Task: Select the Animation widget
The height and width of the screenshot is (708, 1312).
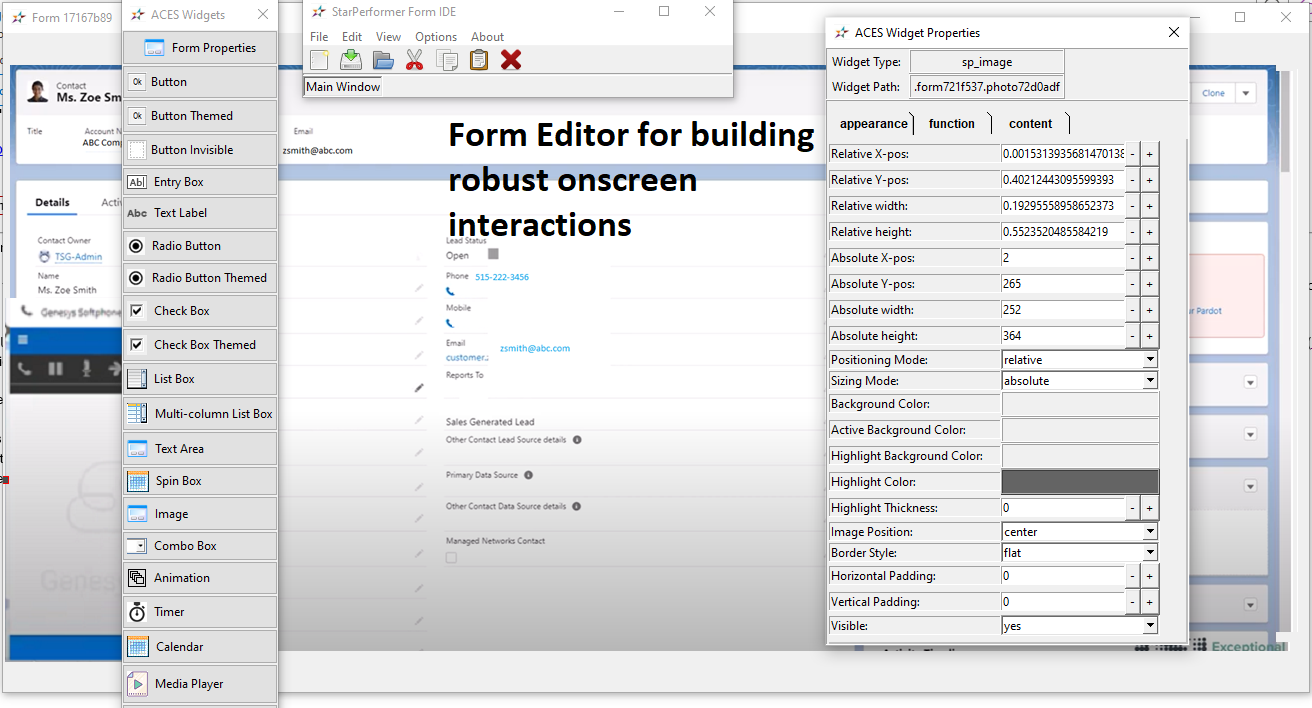Action: point(200,578)
